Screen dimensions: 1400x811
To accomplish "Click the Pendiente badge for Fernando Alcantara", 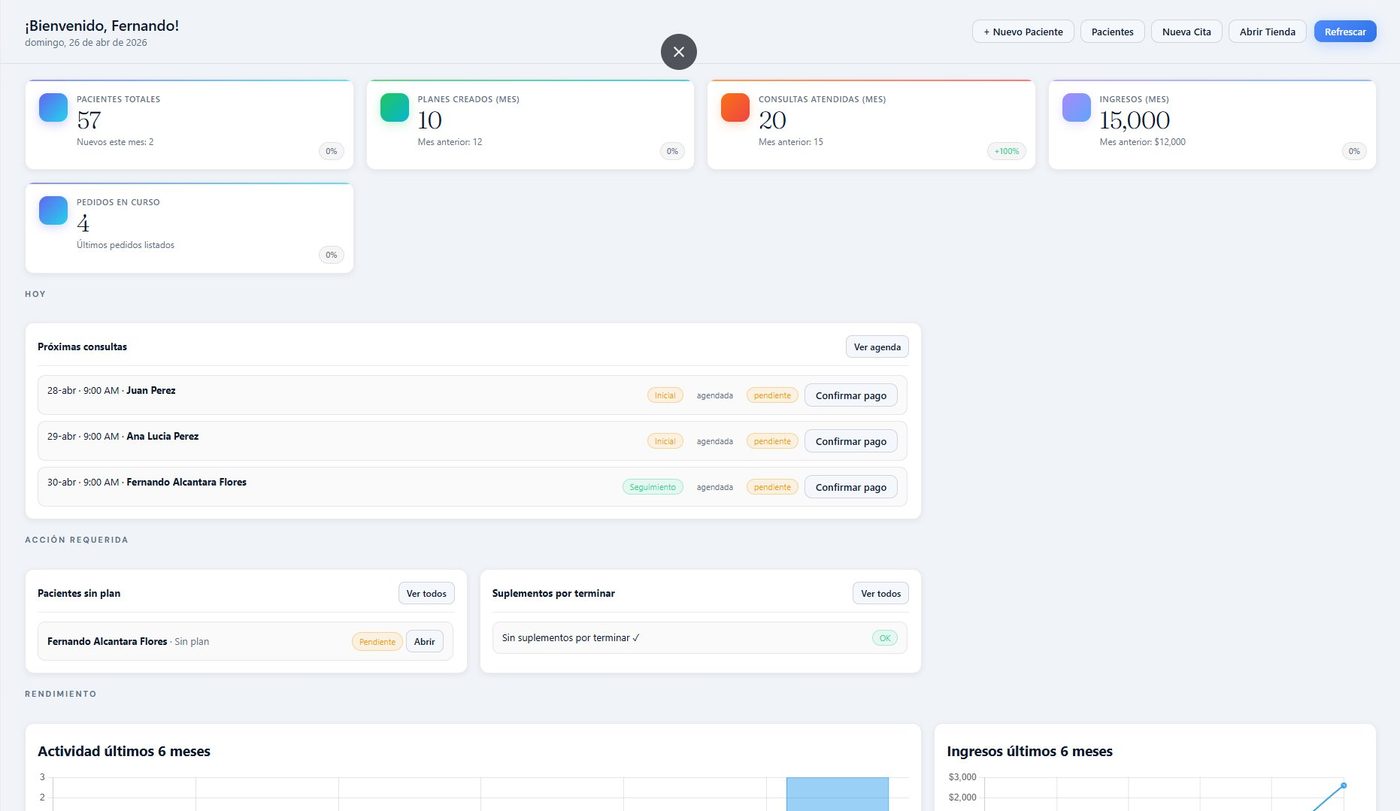I will tap(377, 641).
